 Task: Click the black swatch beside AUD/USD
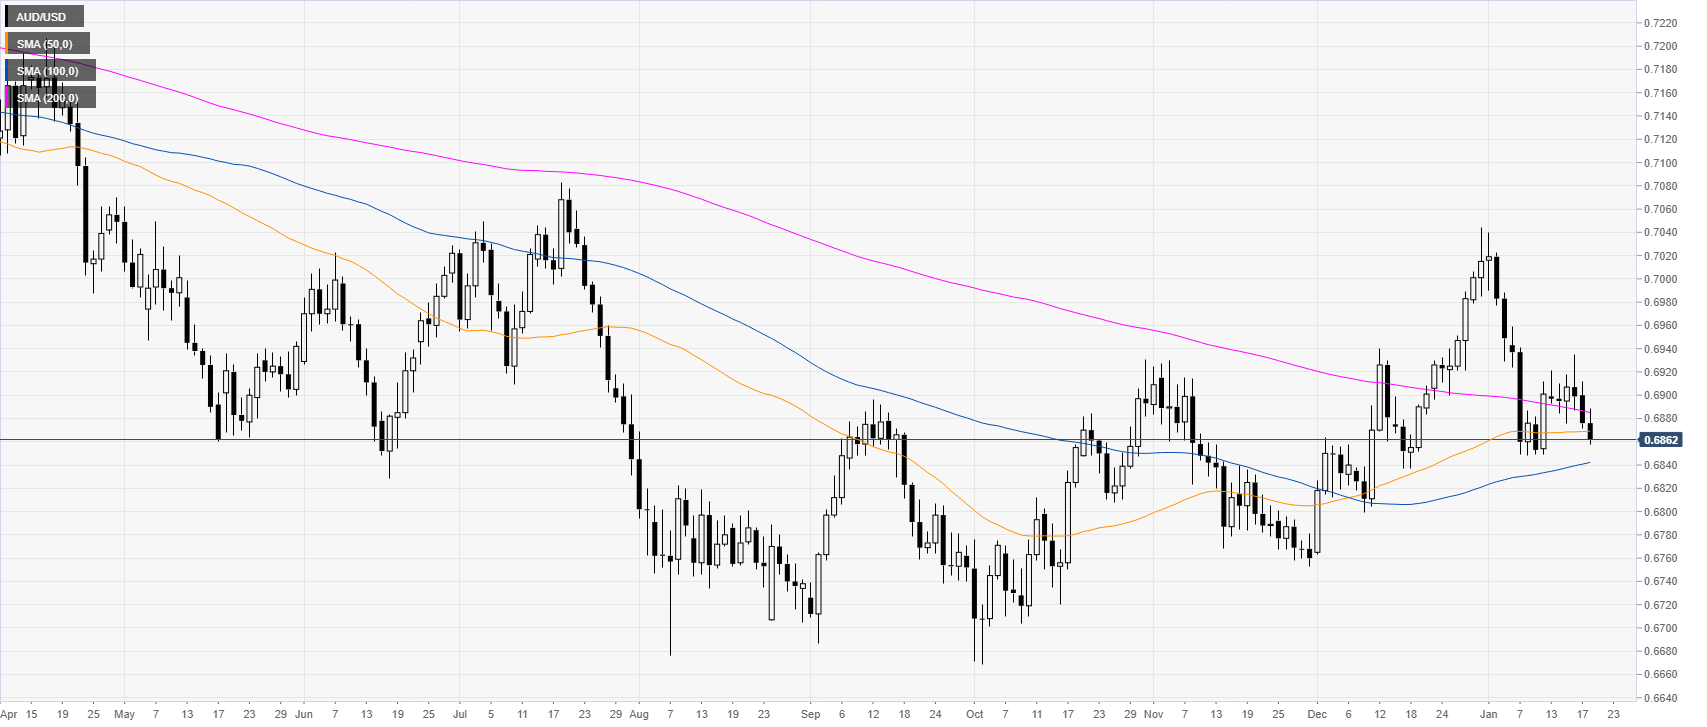7,17
